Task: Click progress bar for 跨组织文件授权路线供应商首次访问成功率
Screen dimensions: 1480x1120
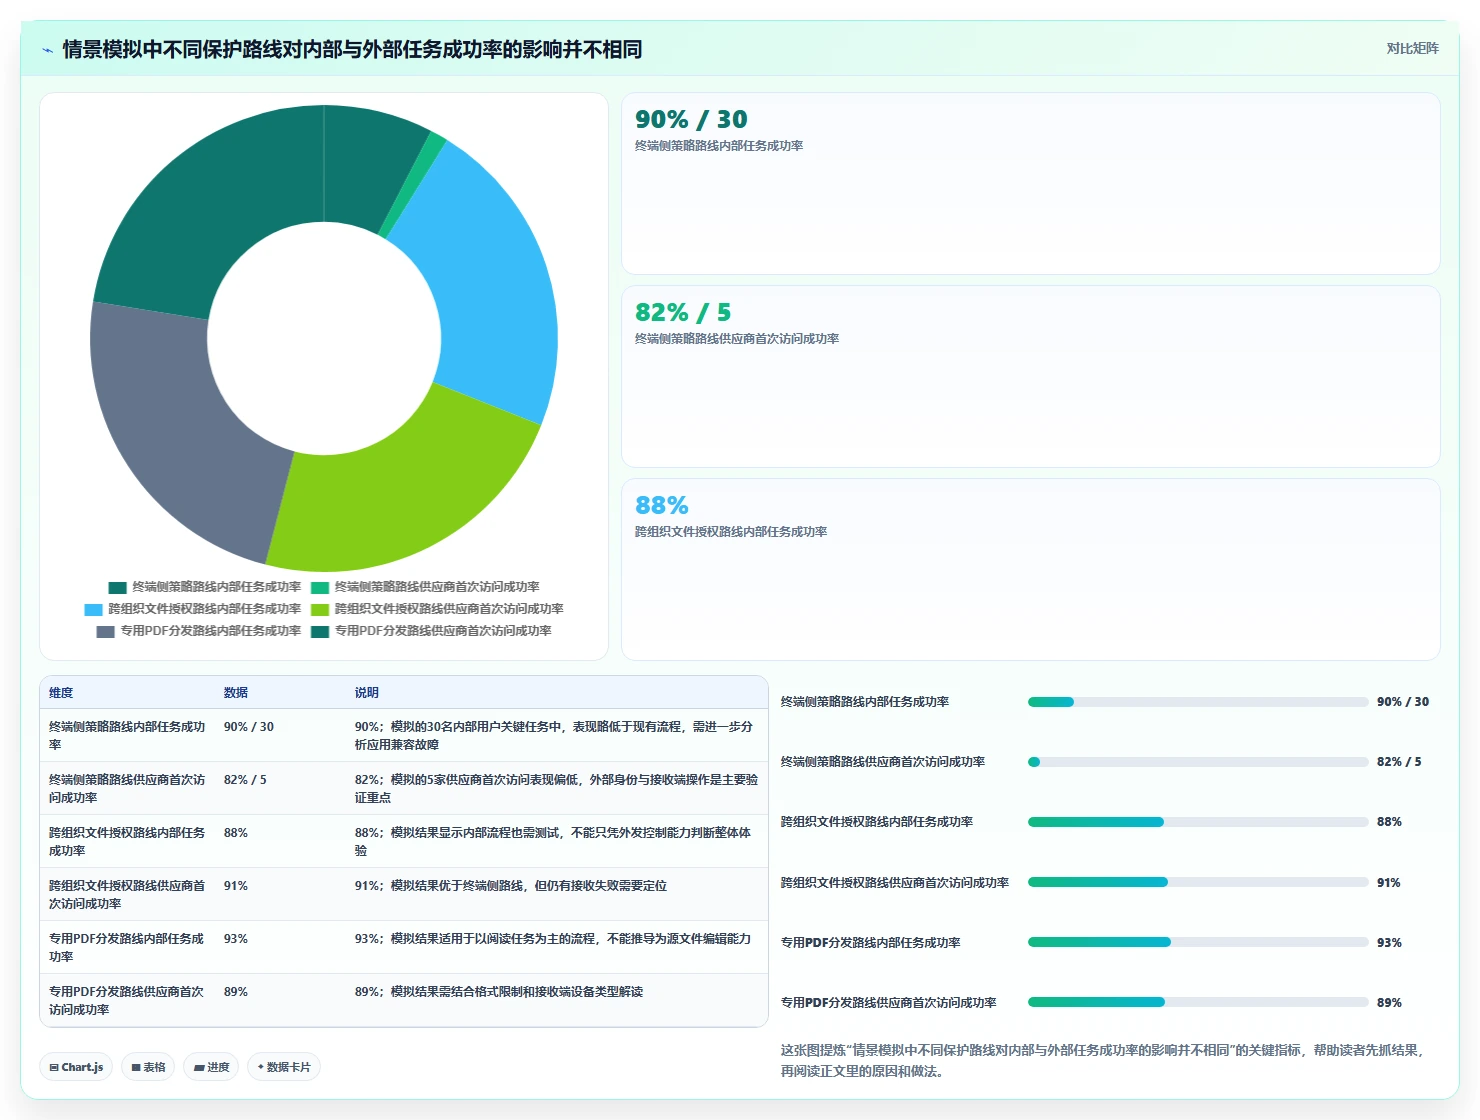Action: tap(1198, 882)
